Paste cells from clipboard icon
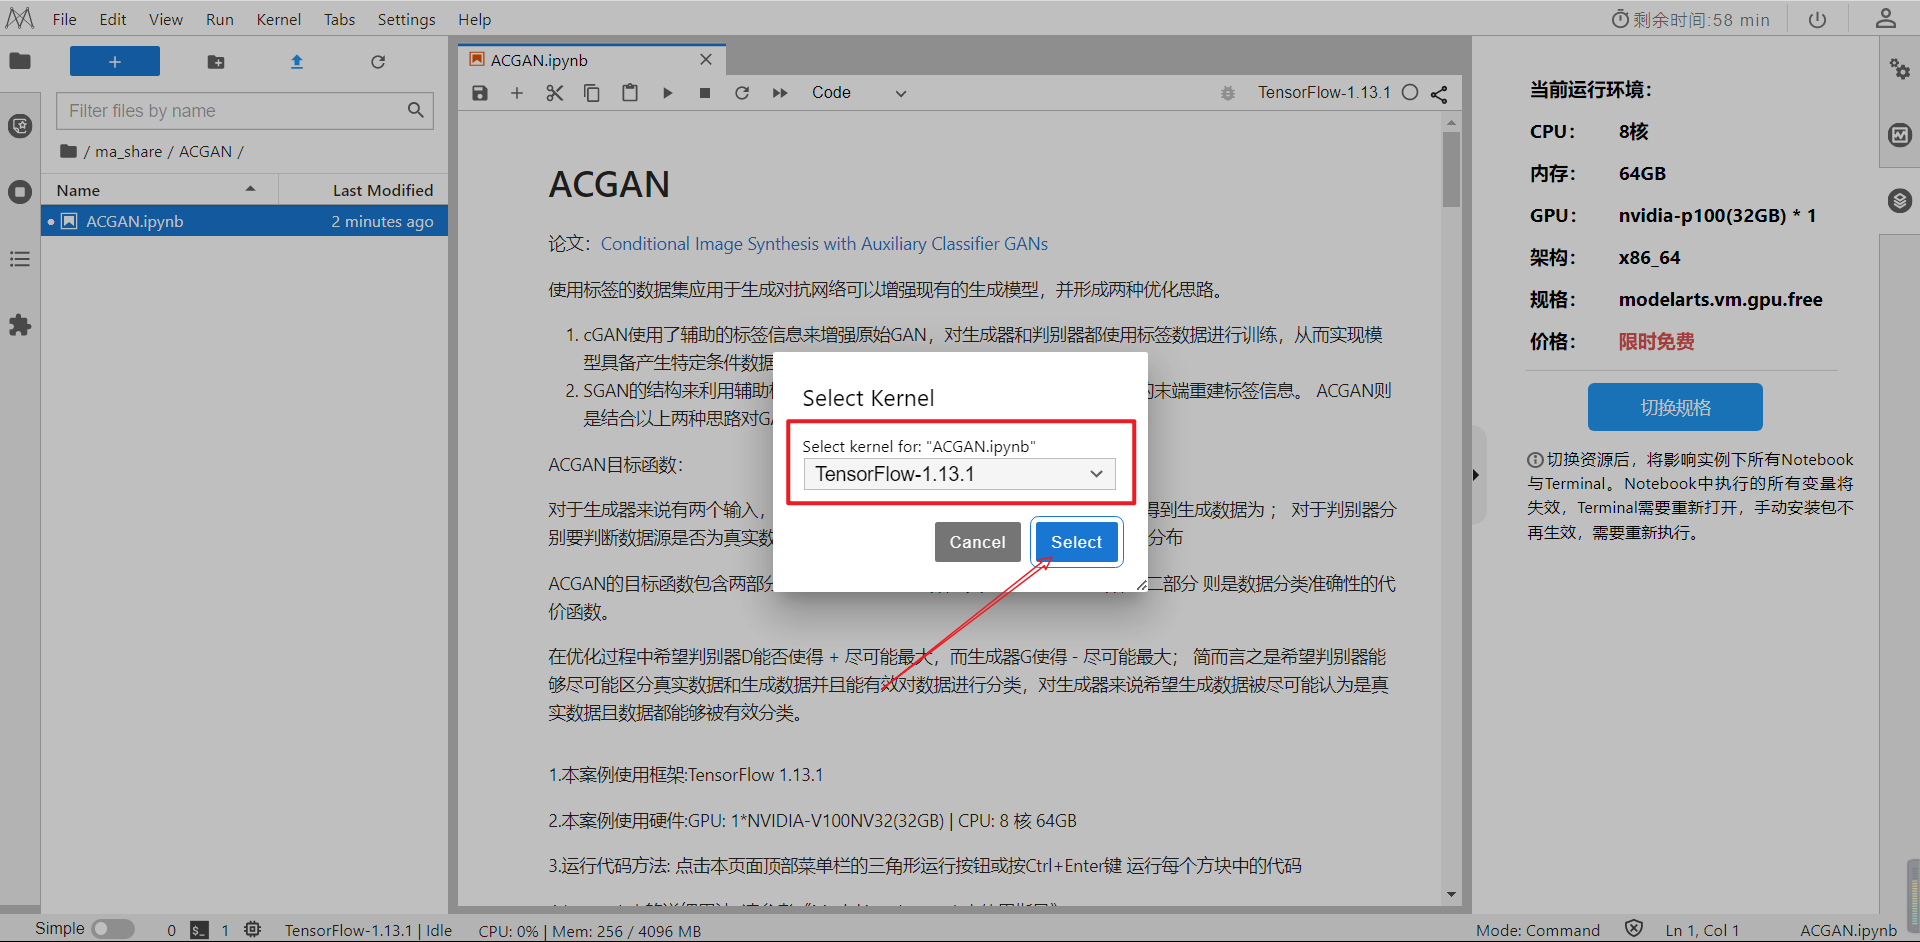The width and height of the screenshot is (1920, 942). coord(630,93)
